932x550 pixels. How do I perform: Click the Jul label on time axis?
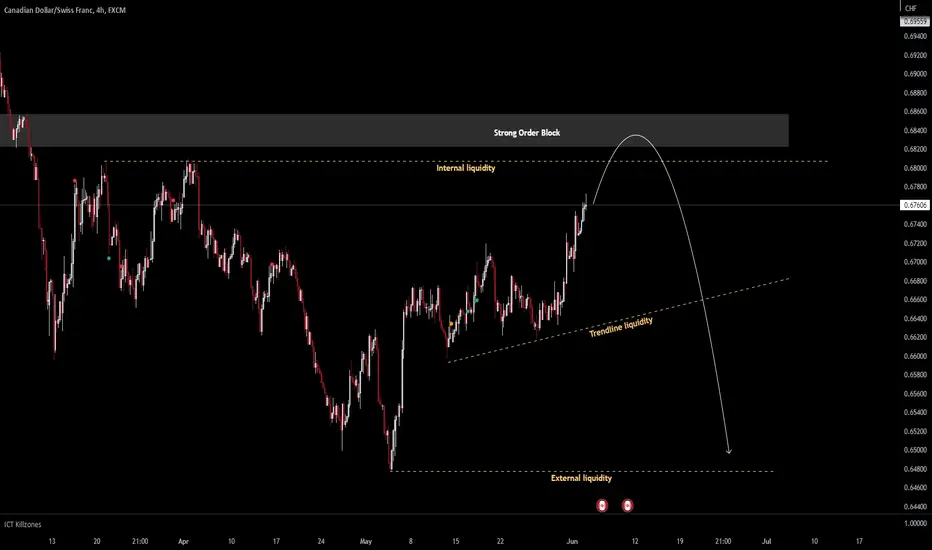tap(766, 541)
